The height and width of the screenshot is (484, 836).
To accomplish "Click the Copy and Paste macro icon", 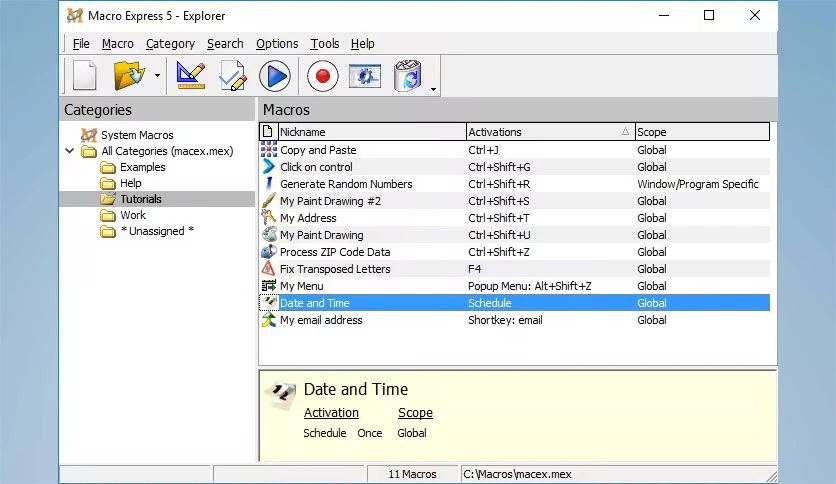I will (x=269, y=150).
